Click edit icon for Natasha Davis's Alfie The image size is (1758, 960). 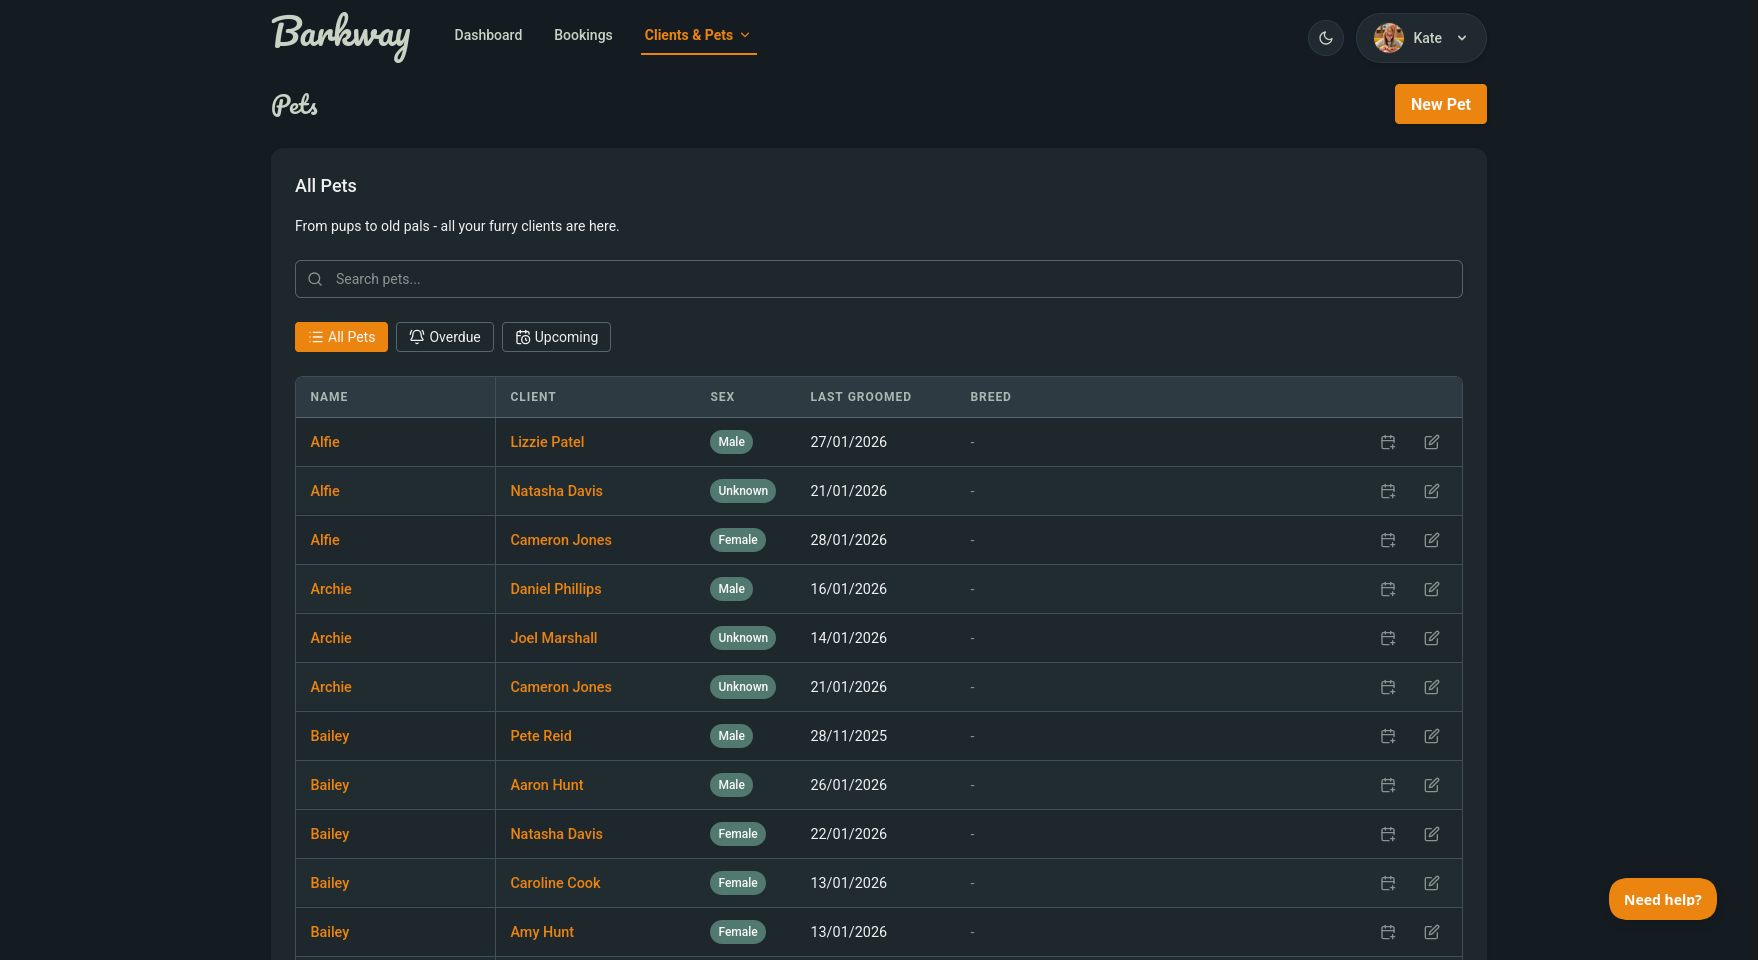(1432, 491)
